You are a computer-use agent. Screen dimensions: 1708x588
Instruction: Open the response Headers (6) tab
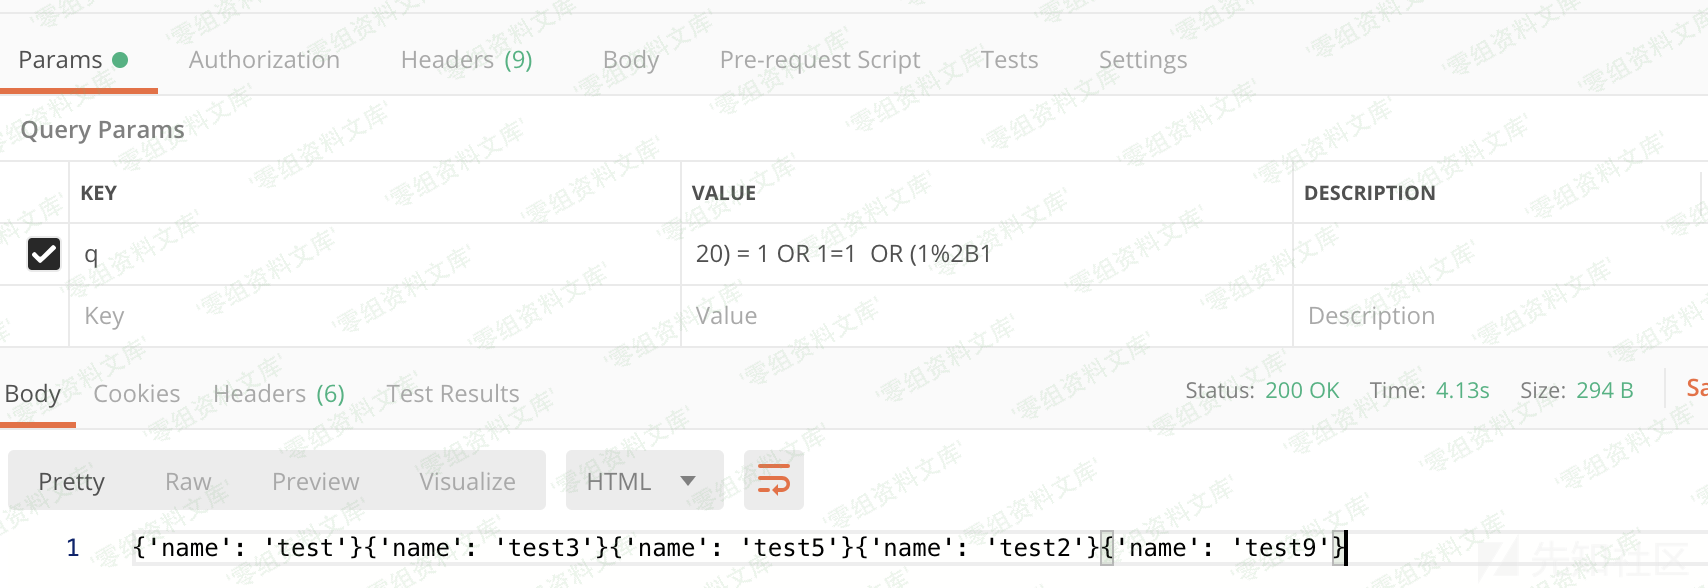[278, 394]
